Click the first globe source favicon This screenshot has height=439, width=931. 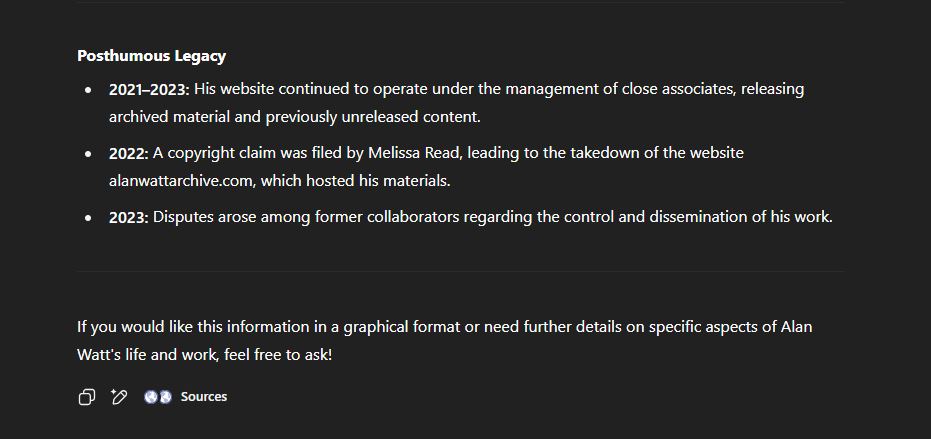pyautogui.click(x=151, y=397)
